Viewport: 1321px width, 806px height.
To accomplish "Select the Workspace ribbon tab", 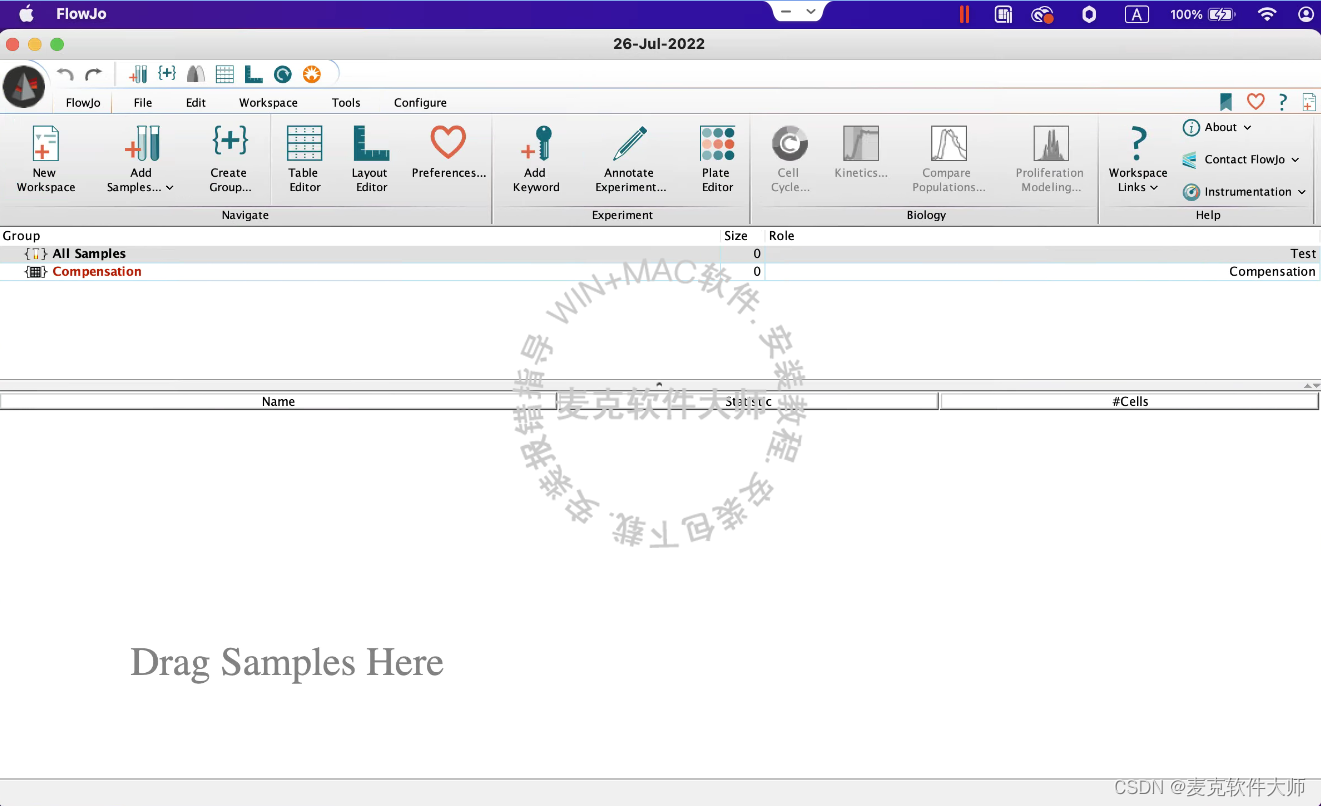I will [x=268, y=102].
